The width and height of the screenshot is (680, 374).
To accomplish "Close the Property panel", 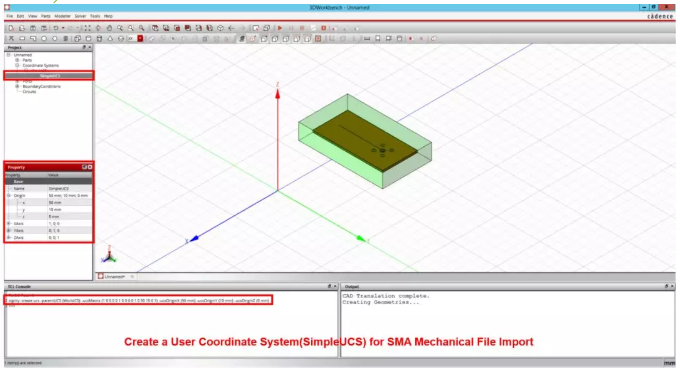I will pos(90,167).
